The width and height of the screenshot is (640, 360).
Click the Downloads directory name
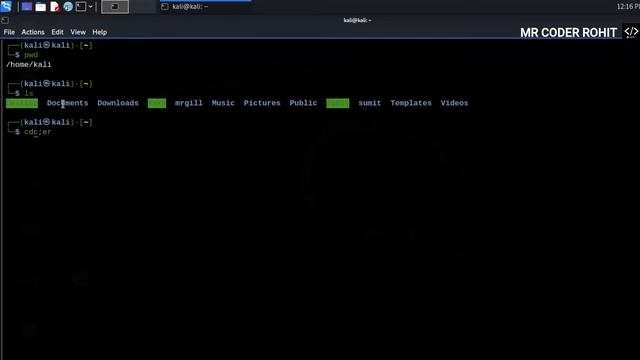(118, 103)
